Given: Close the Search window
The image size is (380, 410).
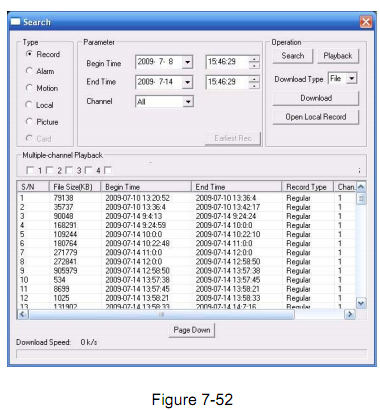Looking at the screenshot, I should click(x=366, y=22).
